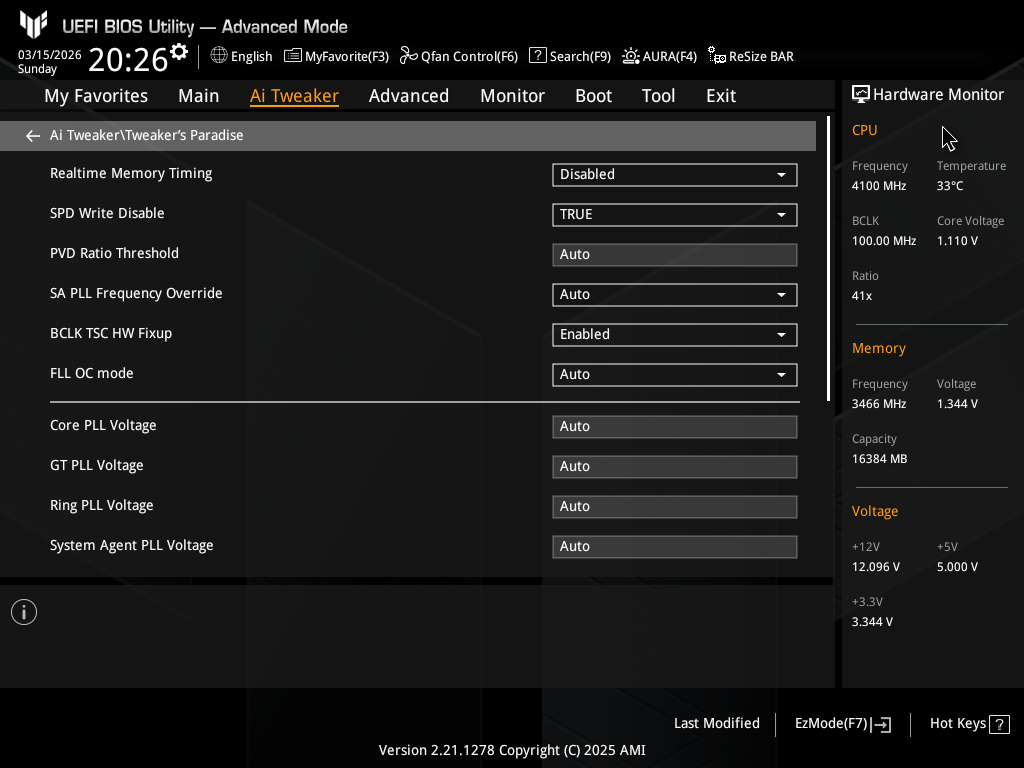The width and height of the screenshot is (1024, 768).
Task: Open the Tool tab
Action: coord(658,96)
